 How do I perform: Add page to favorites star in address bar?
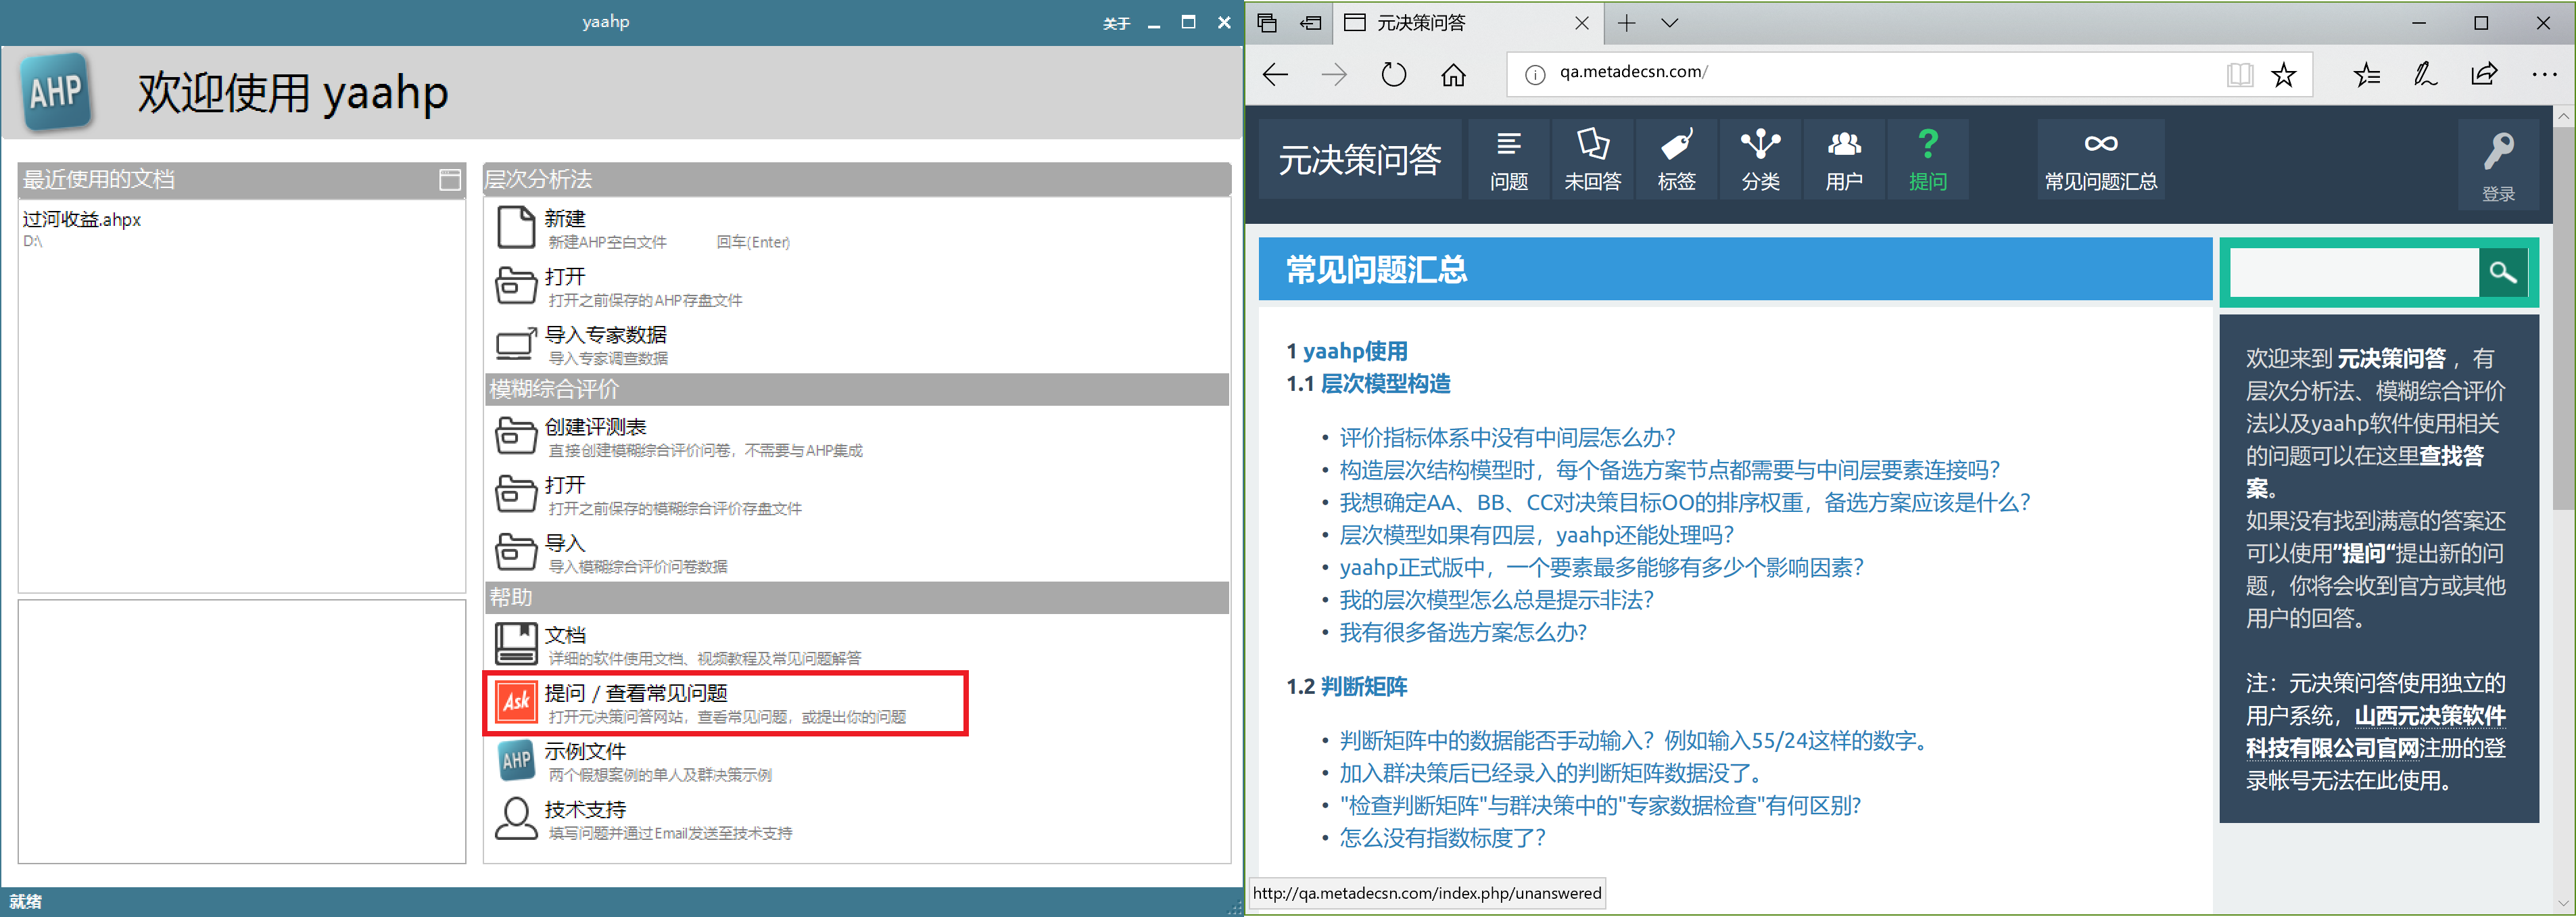(2283, 74)
